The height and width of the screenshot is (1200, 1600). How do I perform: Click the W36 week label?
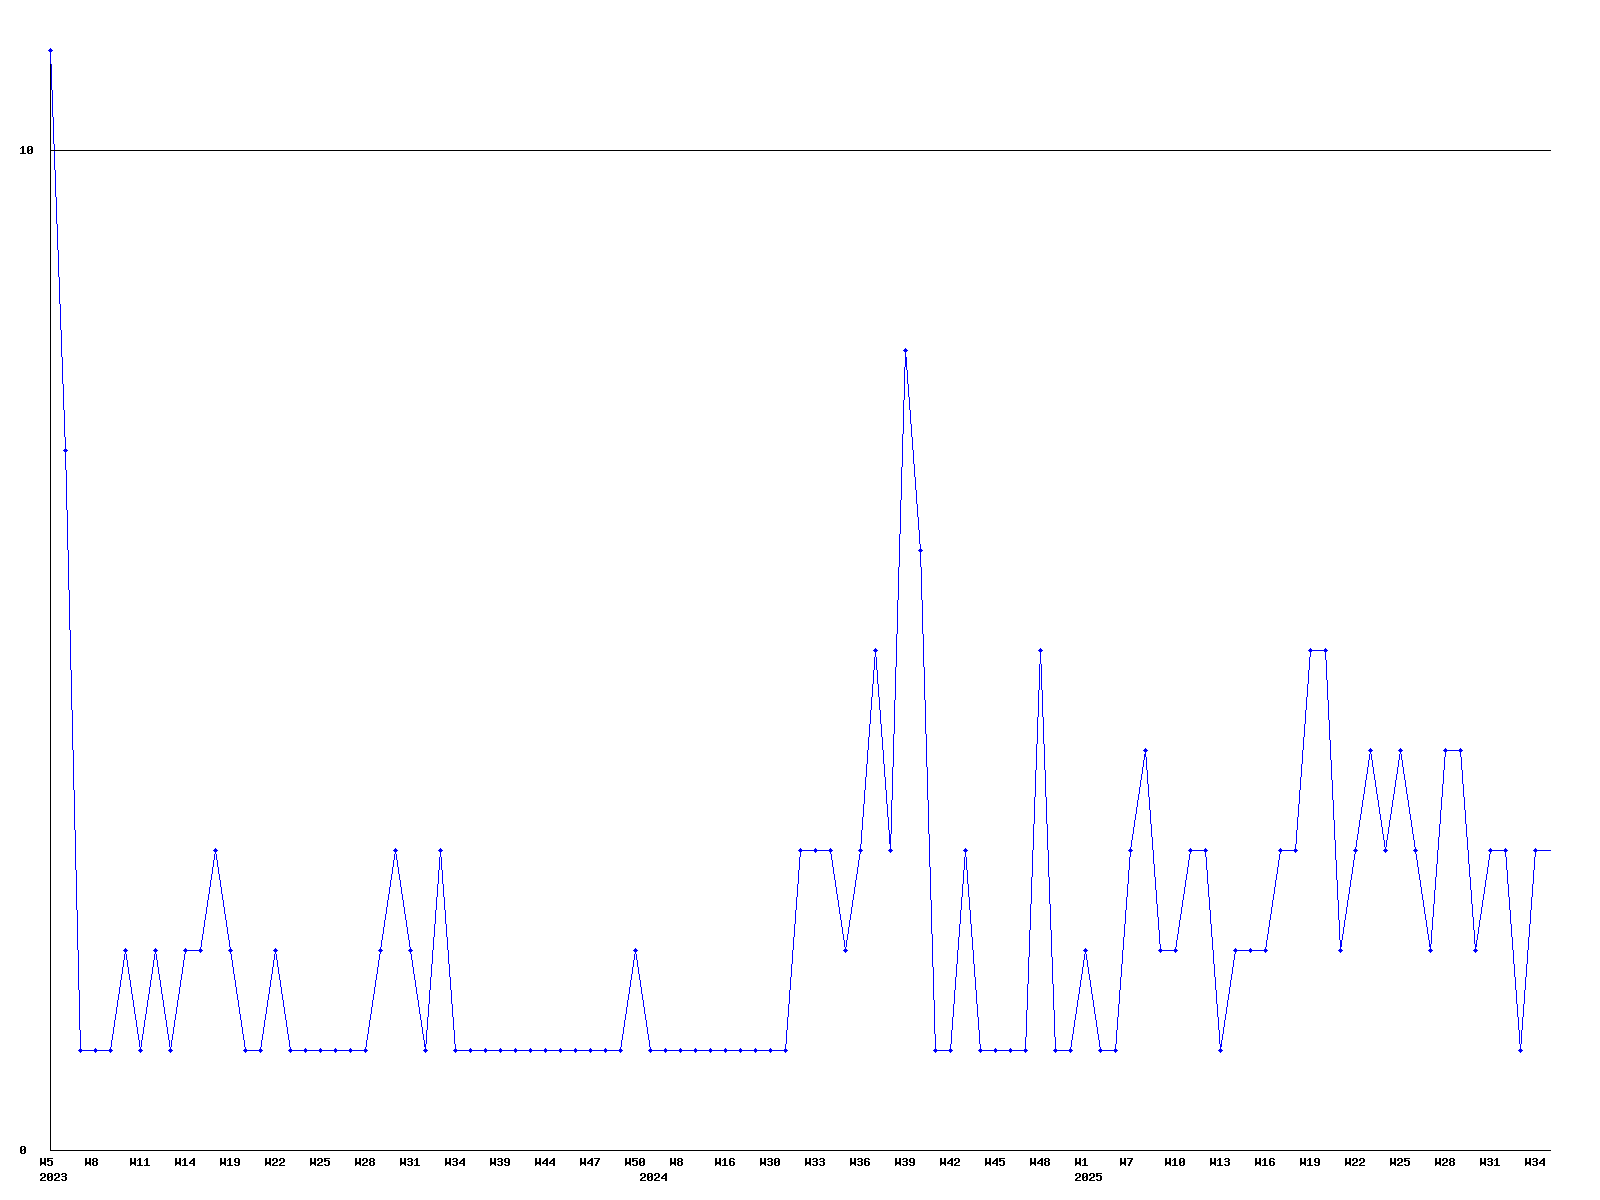pos(860,1162)
